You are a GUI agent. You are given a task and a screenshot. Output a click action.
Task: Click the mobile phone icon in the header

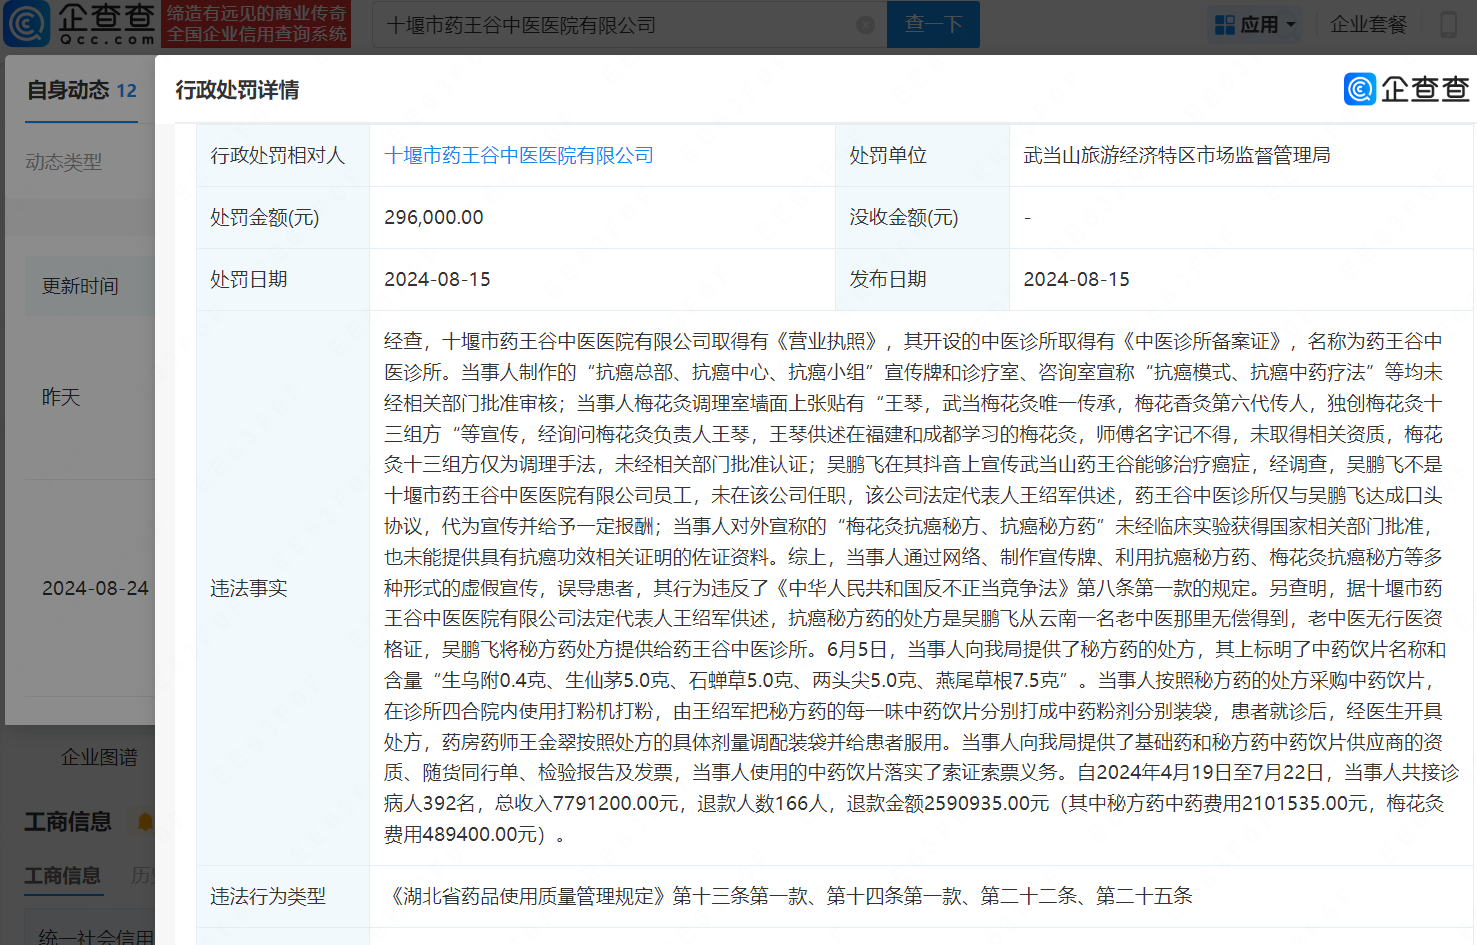click(x=1448, y=24)
